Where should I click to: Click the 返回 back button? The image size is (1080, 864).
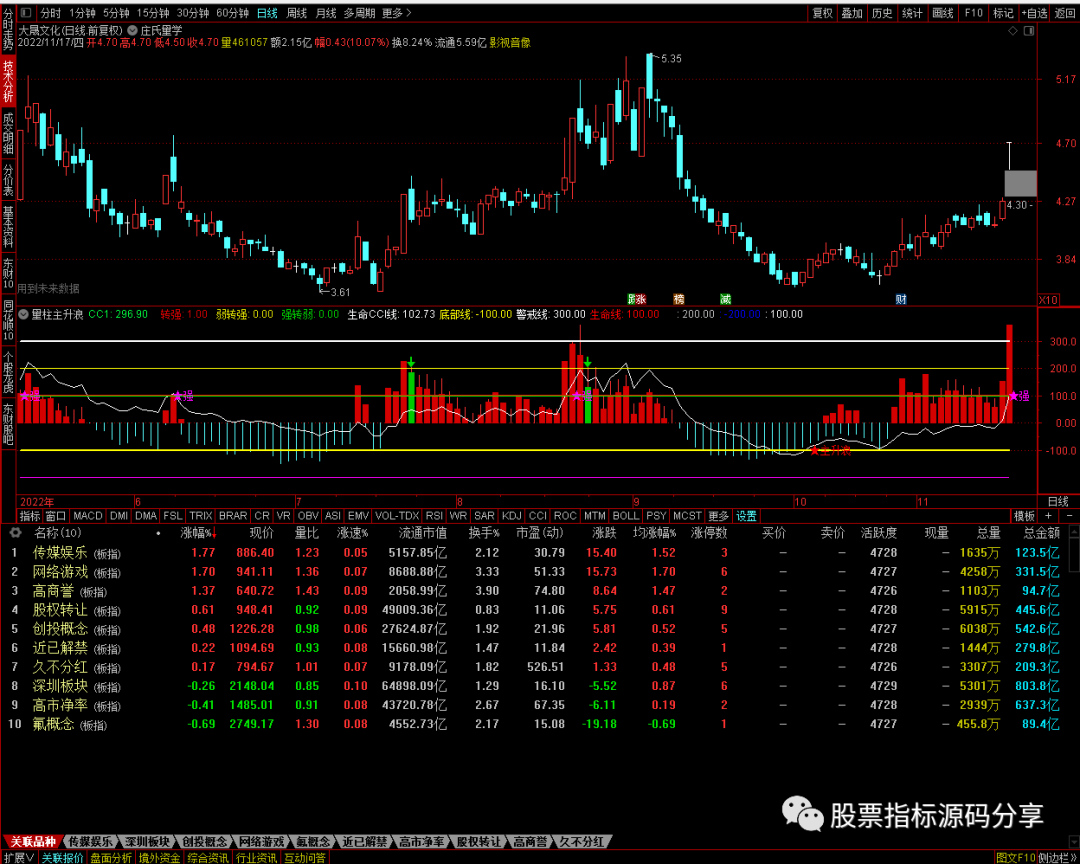(x=1065, y=12)
